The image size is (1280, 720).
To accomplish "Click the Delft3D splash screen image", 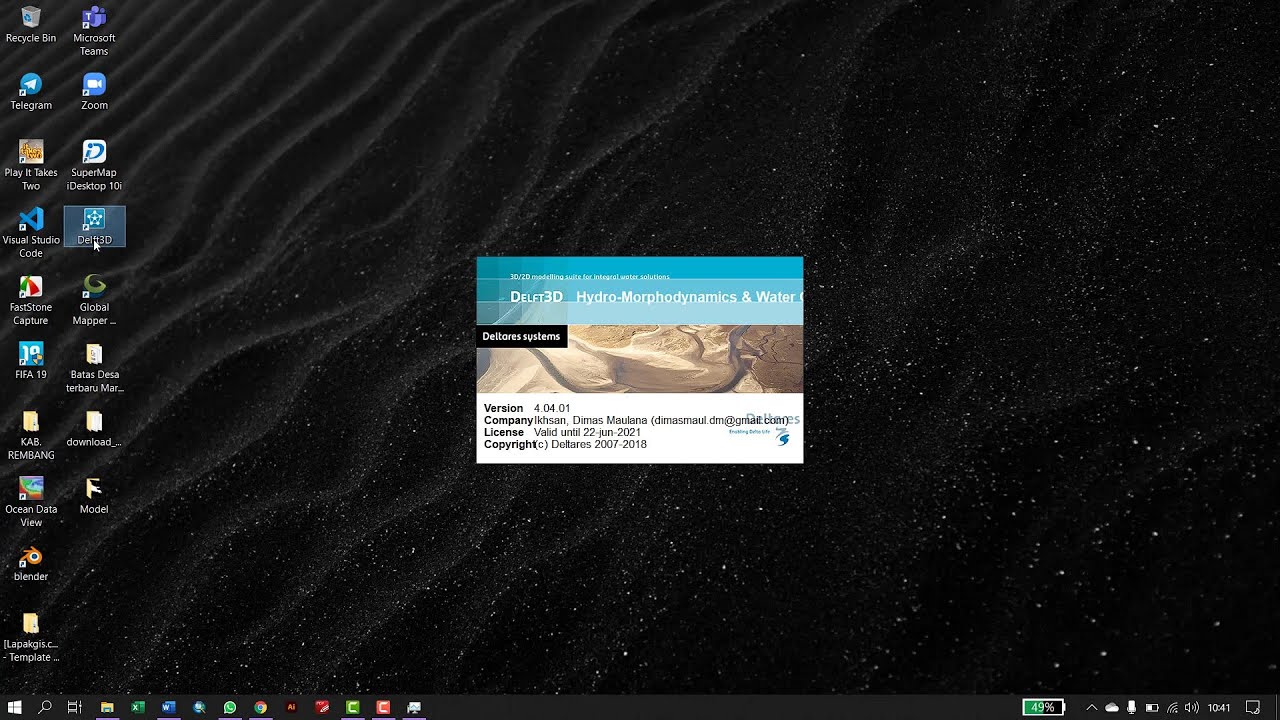I will [x=640, y=359].
